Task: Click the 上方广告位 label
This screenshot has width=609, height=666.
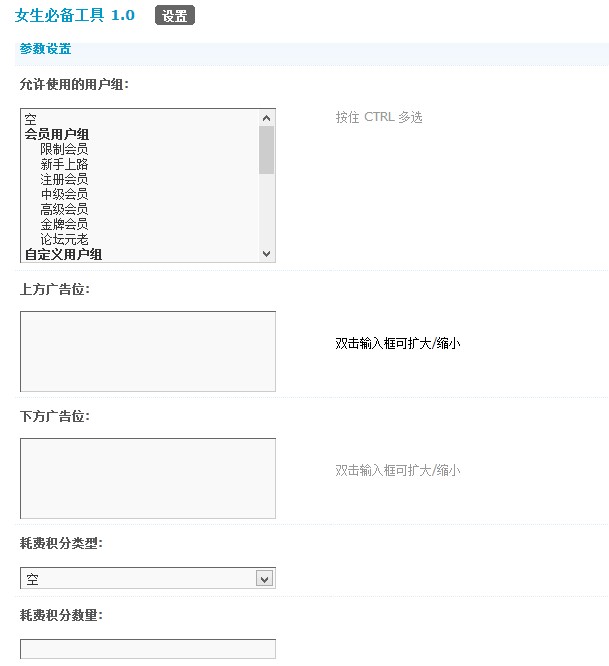Action: point(55,289)
